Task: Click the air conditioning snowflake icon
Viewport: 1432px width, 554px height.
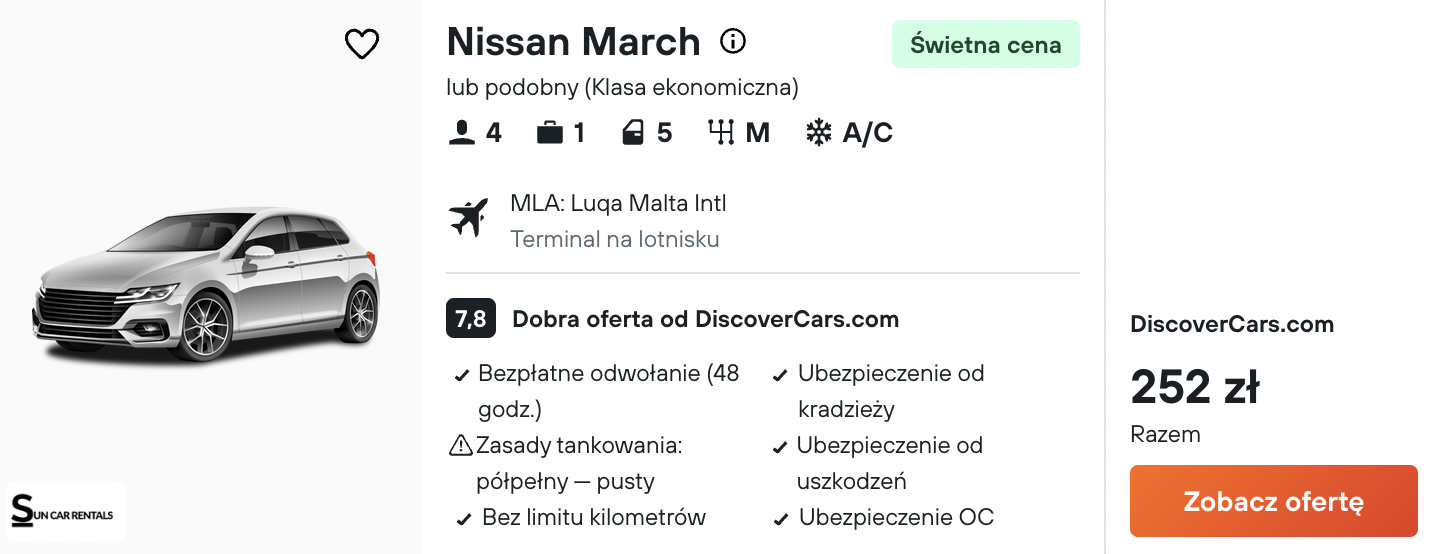Action: [x=819, y=133]
